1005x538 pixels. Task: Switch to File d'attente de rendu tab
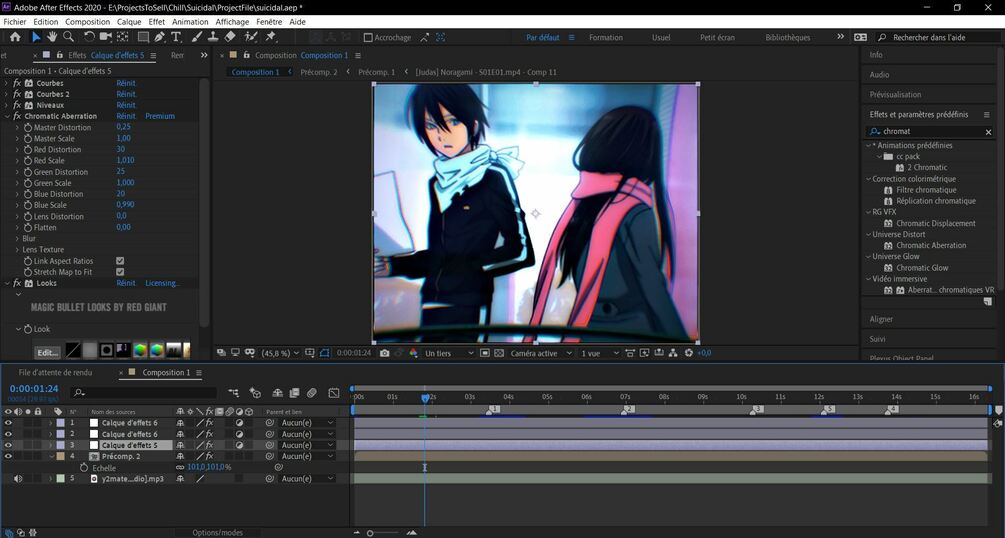(55, 373)
